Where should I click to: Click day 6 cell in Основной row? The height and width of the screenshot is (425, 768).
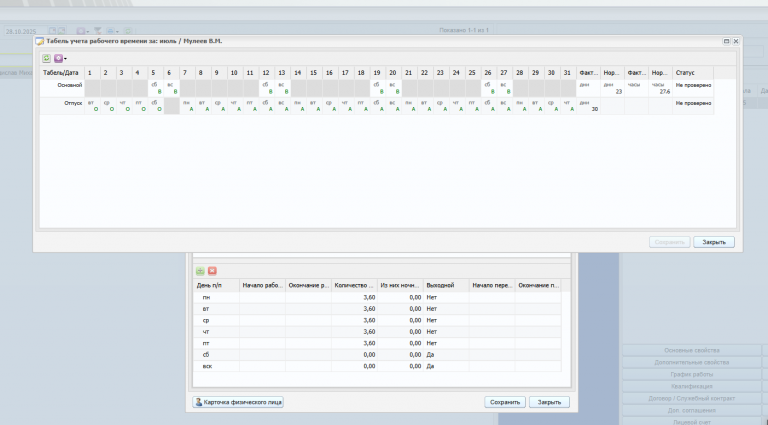(171, 88)
